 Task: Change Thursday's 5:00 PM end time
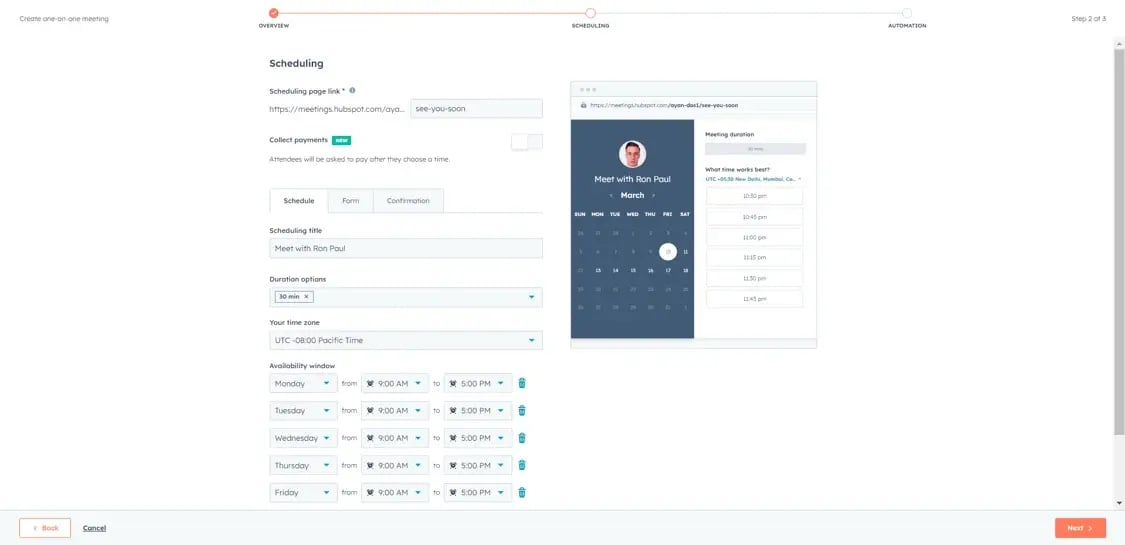[x=478, y=465]
